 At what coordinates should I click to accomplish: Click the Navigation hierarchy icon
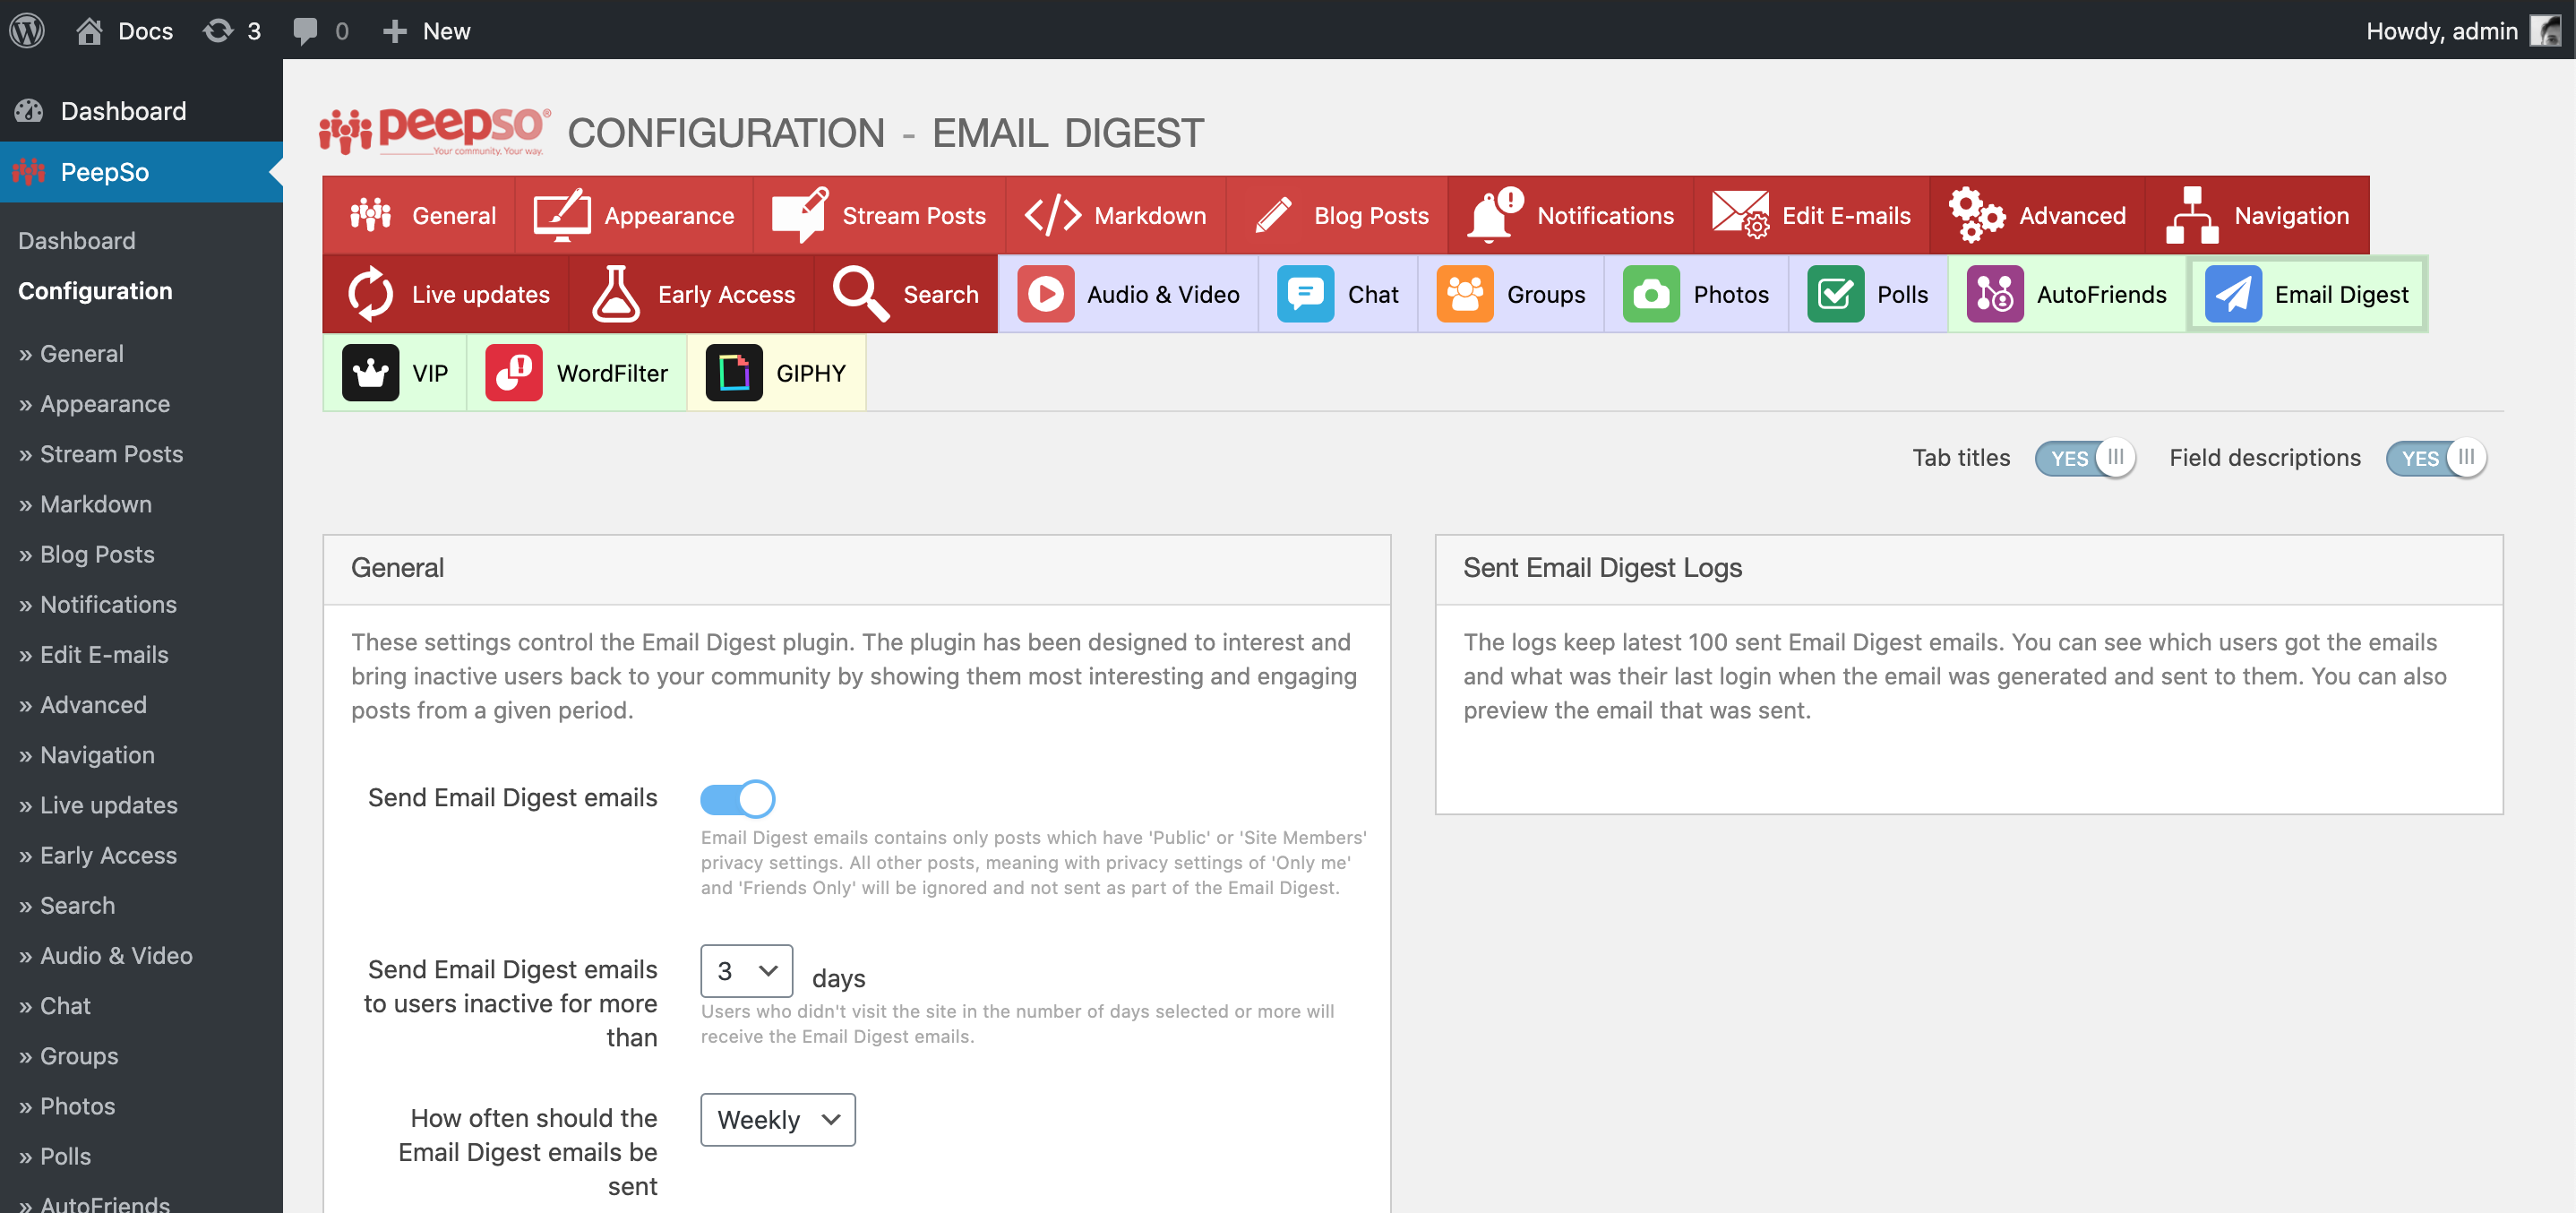pyautogui.click(x=2192, y=215)
